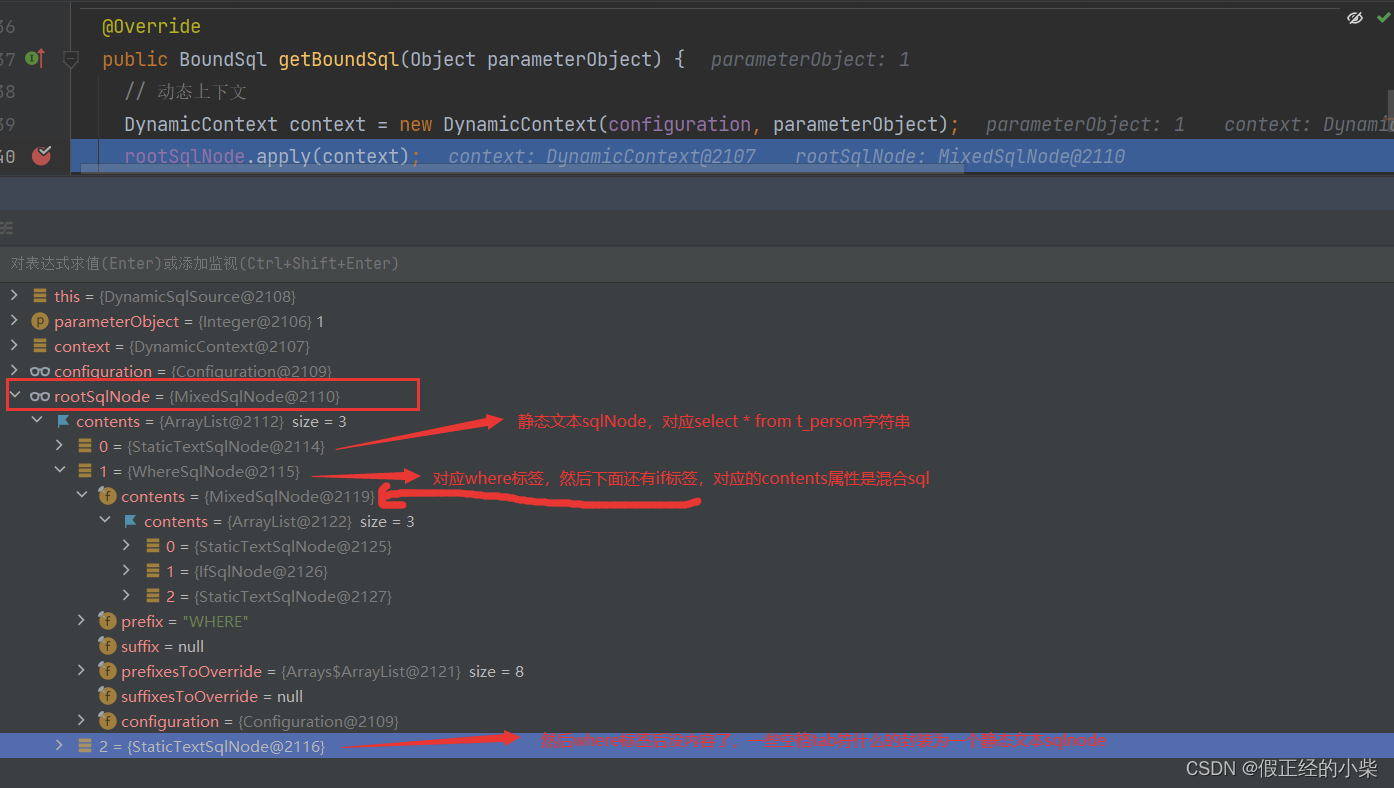Collapse the rootSqlNode MixedSqlNode node
The height and width of the screenshot is (788, 1394).
tap(13, 396)
